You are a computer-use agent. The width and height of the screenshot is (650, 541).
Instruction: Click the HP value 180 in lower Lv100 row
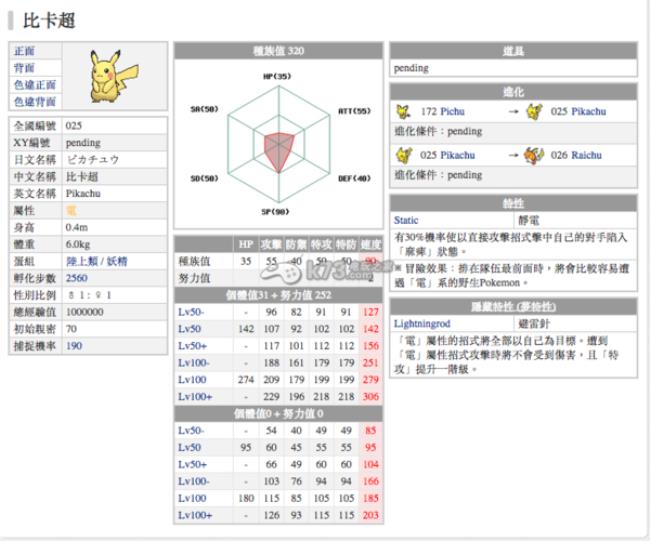coord(246,498)
